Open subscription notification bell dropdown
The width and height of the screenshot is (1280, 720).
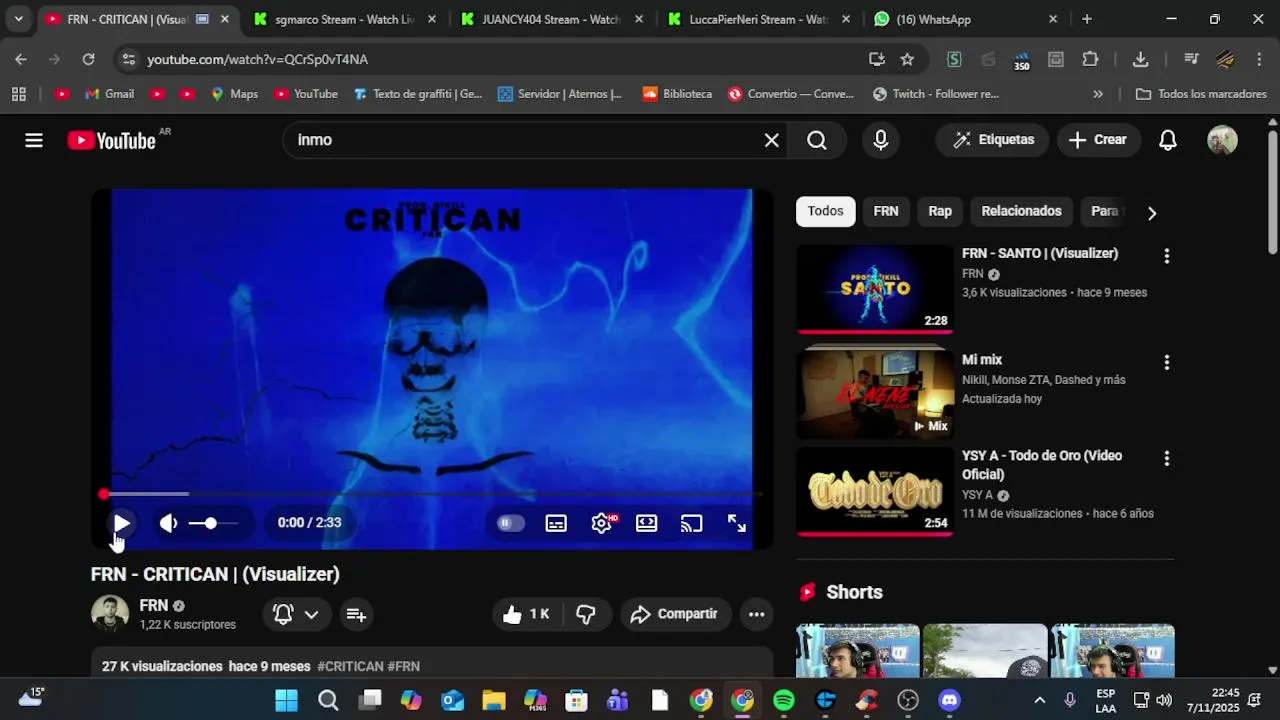(297, 614)
